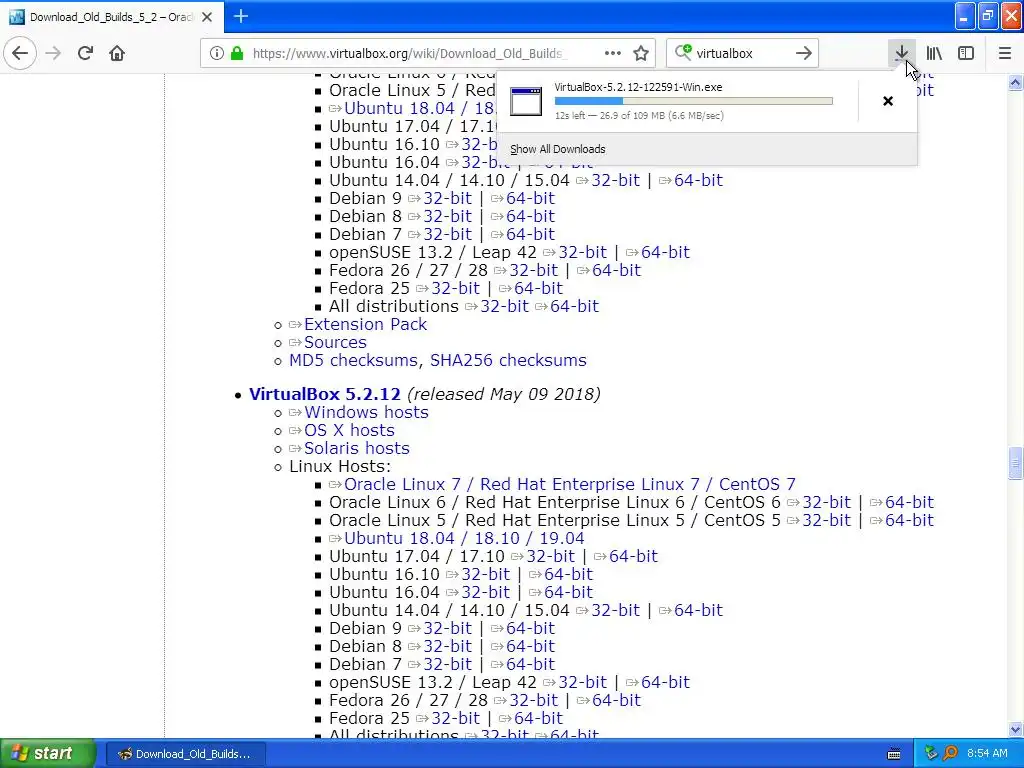The width and height of the screenshot is (1024, 768).
Task: Toggle the Downloads toolbar button
Action: pos(901,53)
